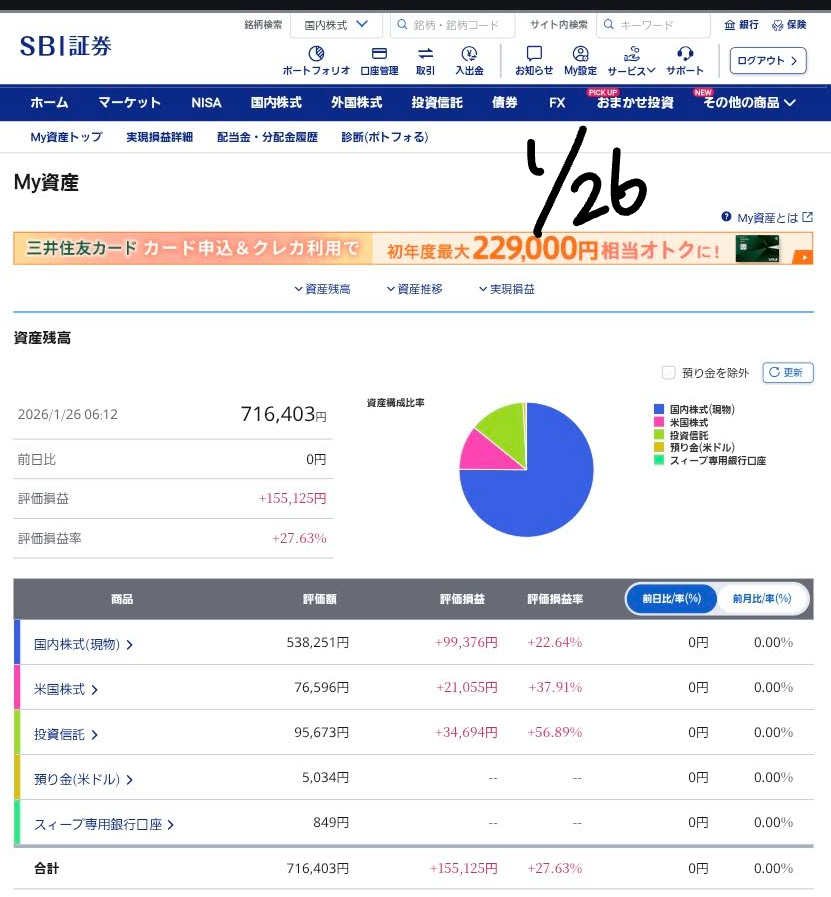Open the 投資信託 navigation menu item

[437, 102]
